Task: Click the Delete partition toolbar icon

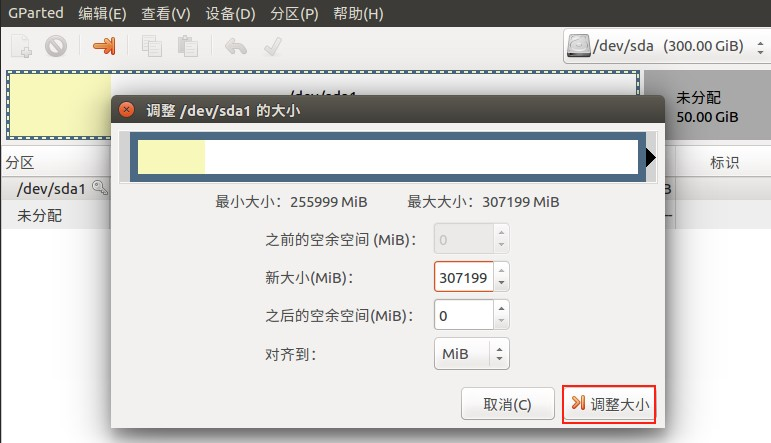Action: [56, 47]
